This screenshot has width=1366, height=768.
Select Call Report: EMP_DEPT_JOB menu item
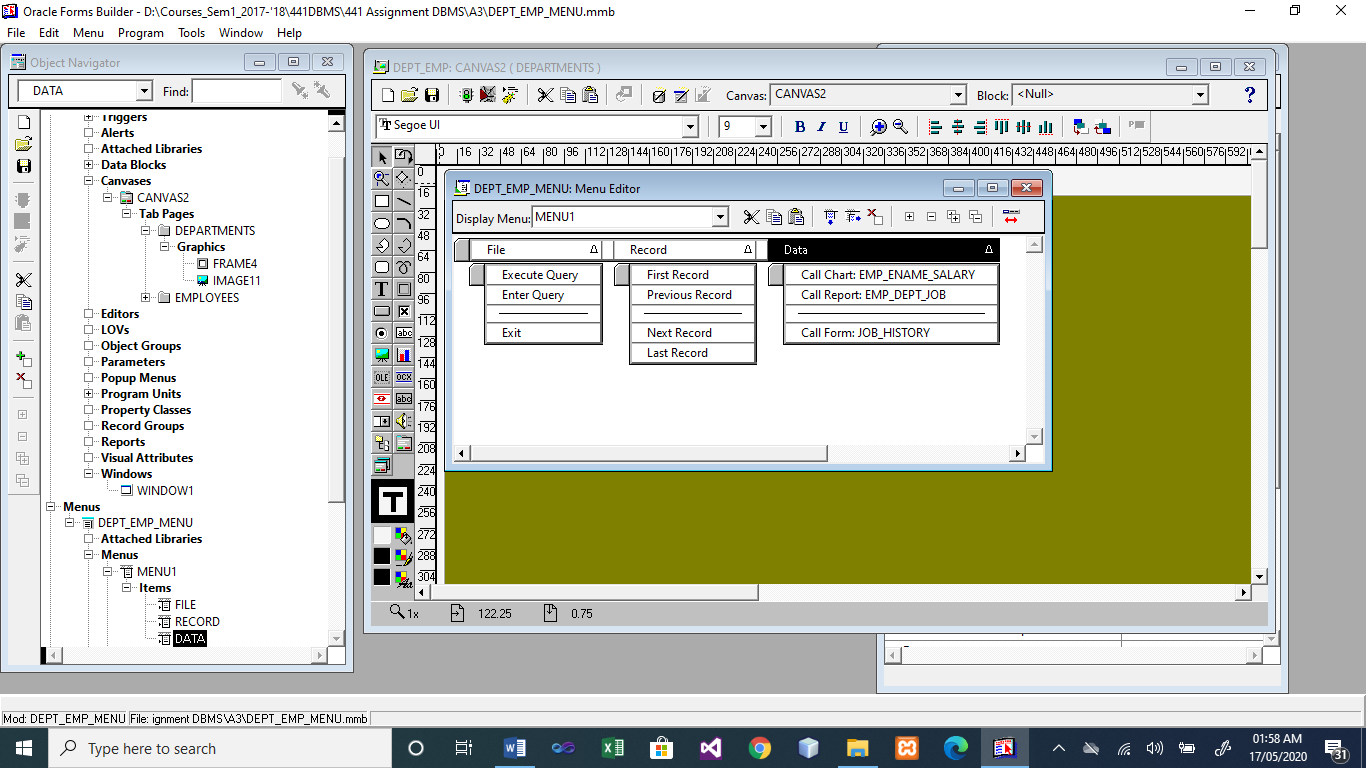coord(891,295)
